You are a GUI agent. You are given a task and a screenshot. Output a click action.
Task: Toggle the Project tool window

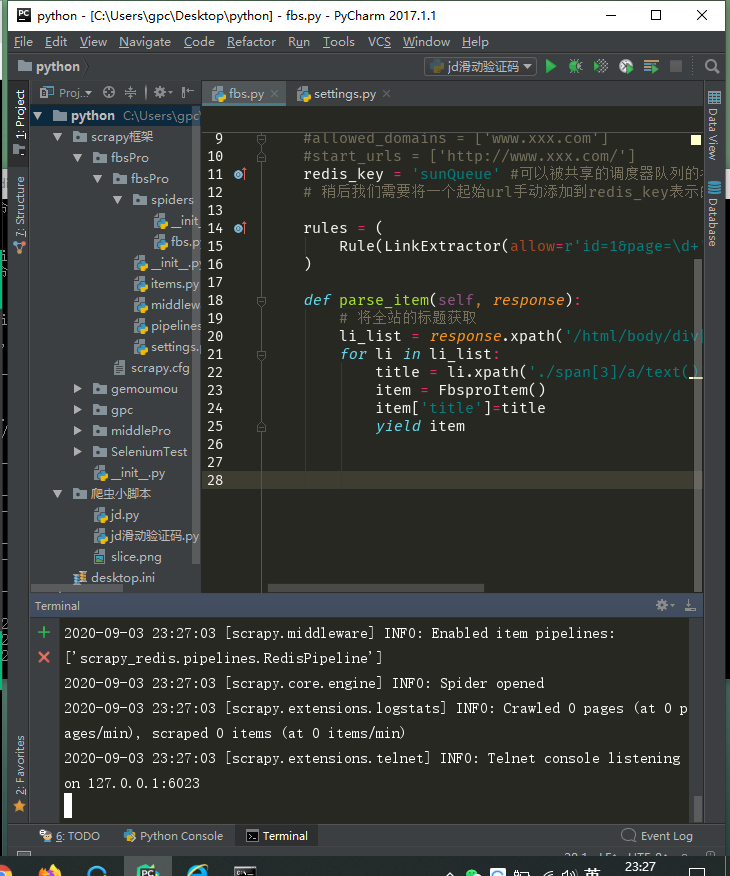(x=20, y=121)
